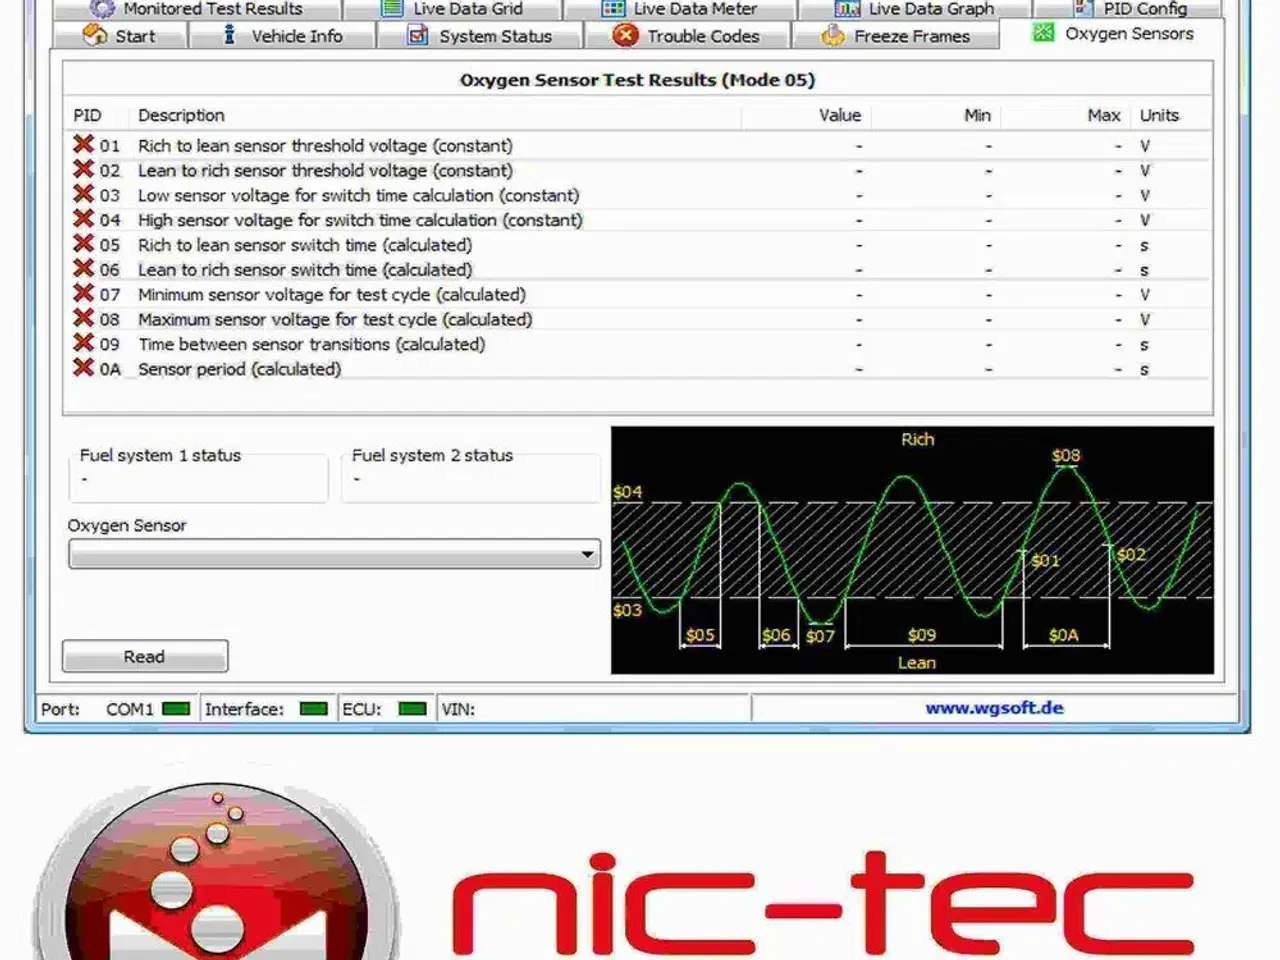Click the System Status checkmark icon
This screenshot has height=960, width=1280.
point(418,36)
